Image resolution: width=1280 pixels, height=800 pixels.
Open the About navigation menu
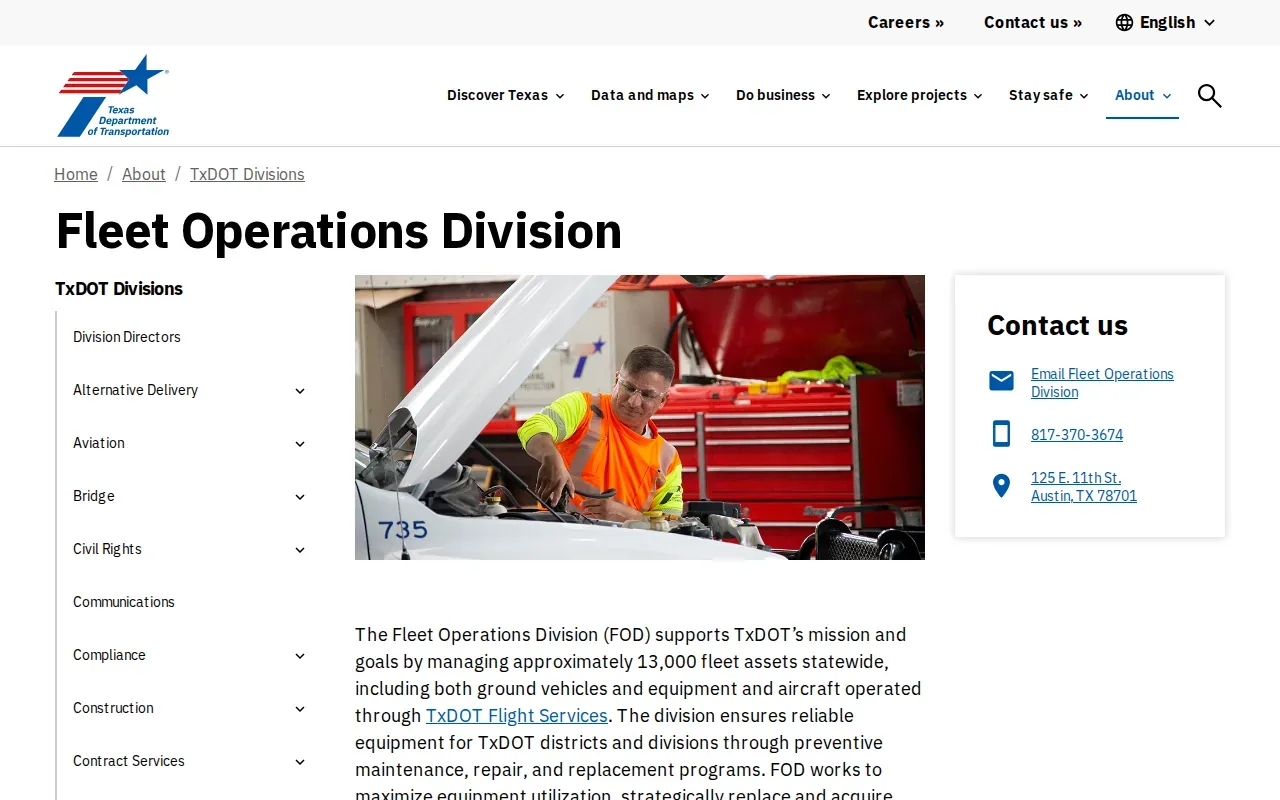(1142, 95)
